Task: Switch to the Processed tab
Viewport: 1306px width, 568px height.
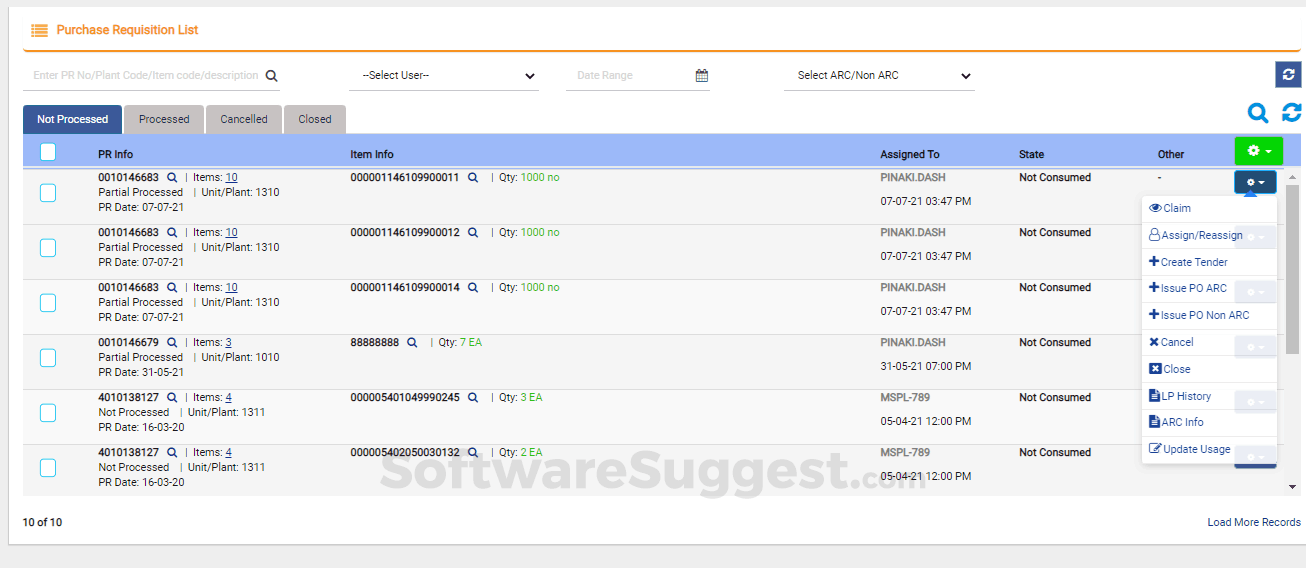Action: [x=164, y=119]
